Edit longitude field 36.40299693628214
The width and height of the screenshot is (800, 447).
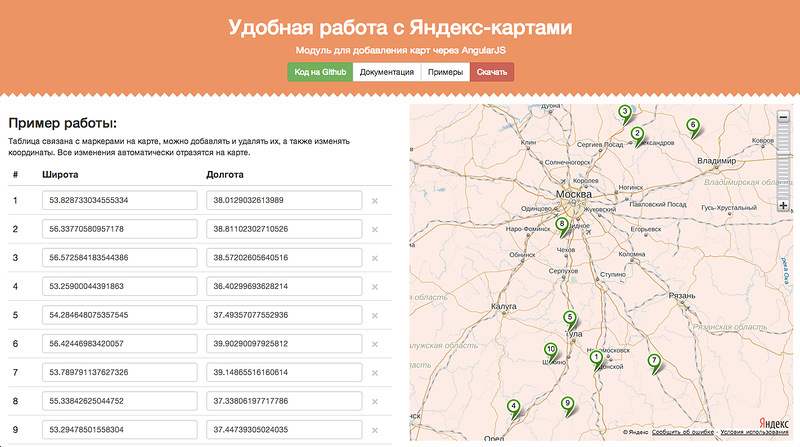tap(284, 286)
